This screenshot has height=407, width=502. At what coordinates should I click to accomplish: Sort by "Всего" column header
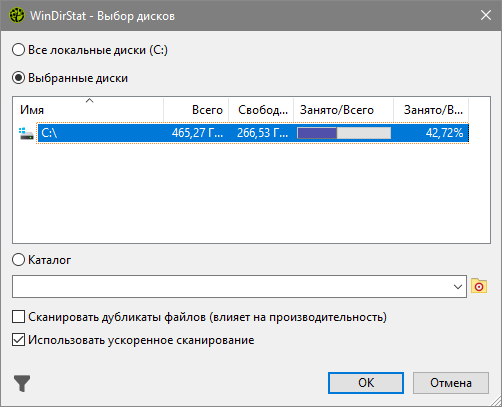196,110
